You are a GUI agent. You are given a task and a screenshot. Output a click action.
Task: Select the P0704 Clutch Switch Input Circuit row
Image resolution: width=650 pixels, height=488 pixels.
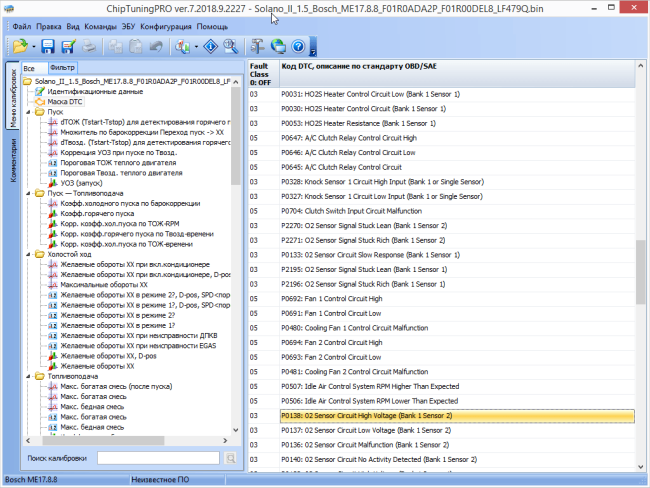441,211
